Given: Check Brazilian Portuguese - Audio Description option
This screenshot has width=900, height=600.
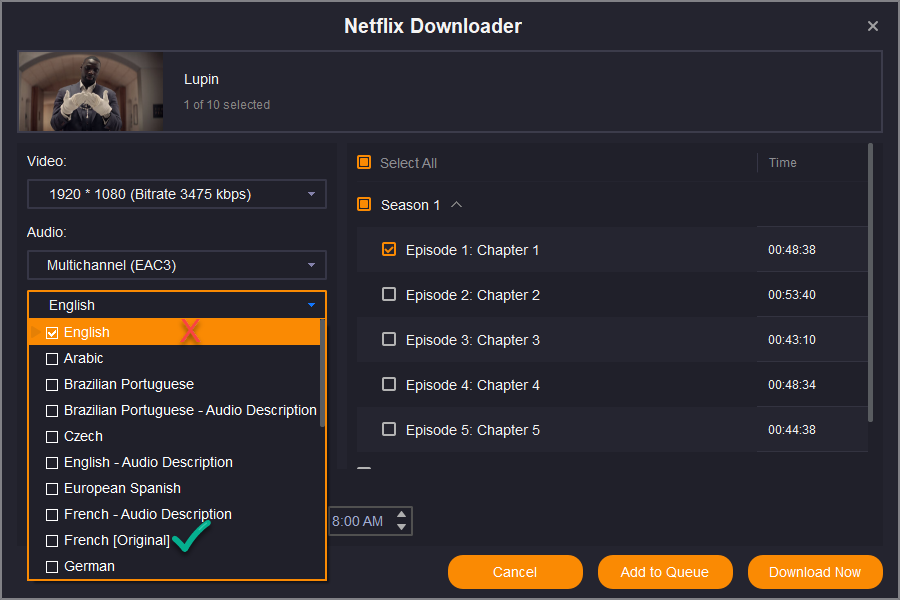Looking at the screenshot, I should (52, 411).
